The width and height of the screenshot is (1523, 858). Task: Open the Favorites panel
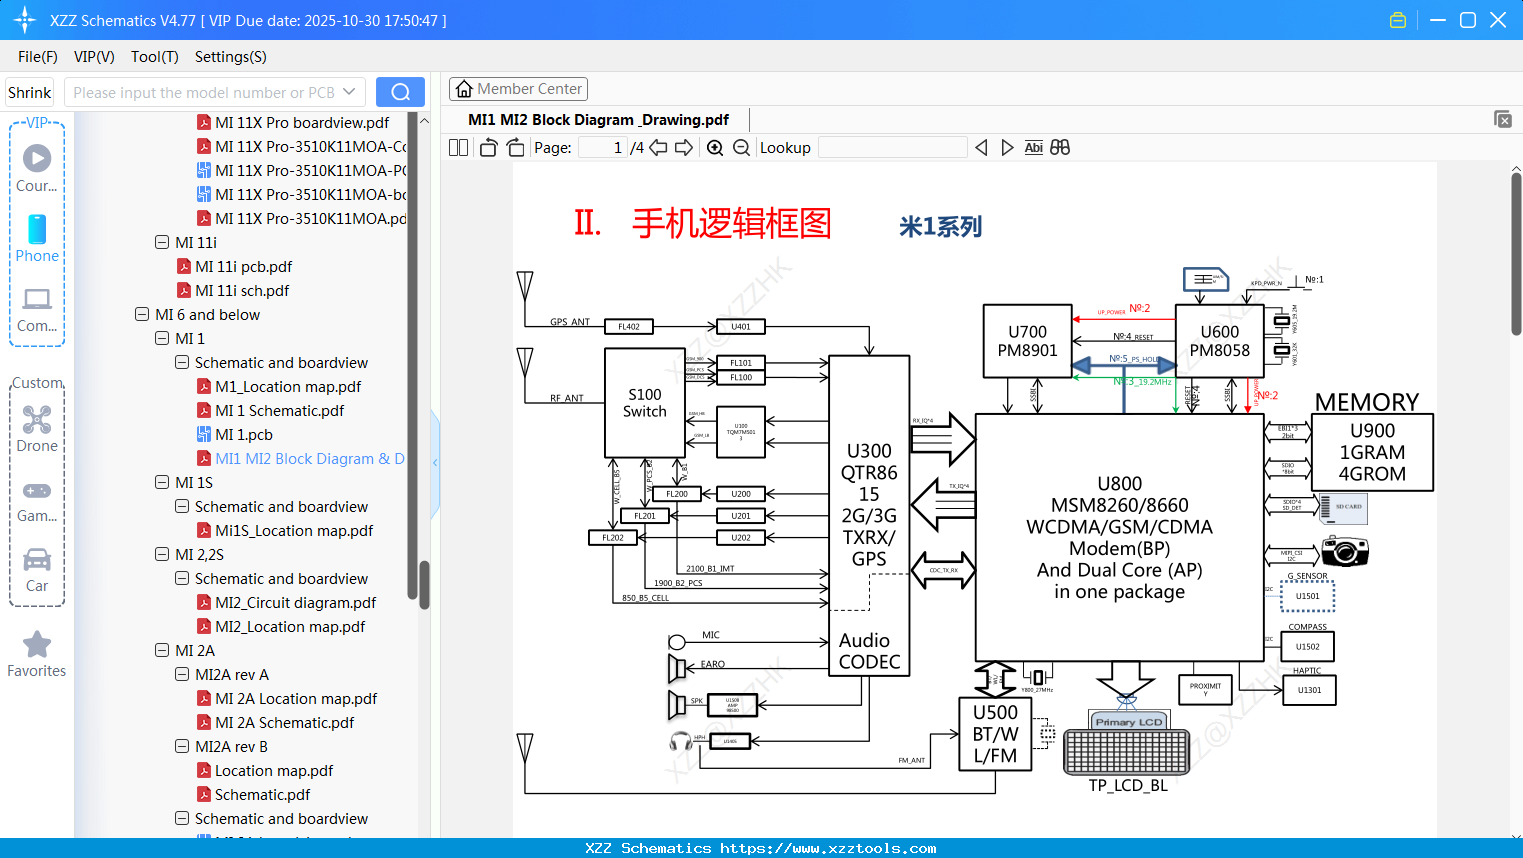click(x=36, y=645)
